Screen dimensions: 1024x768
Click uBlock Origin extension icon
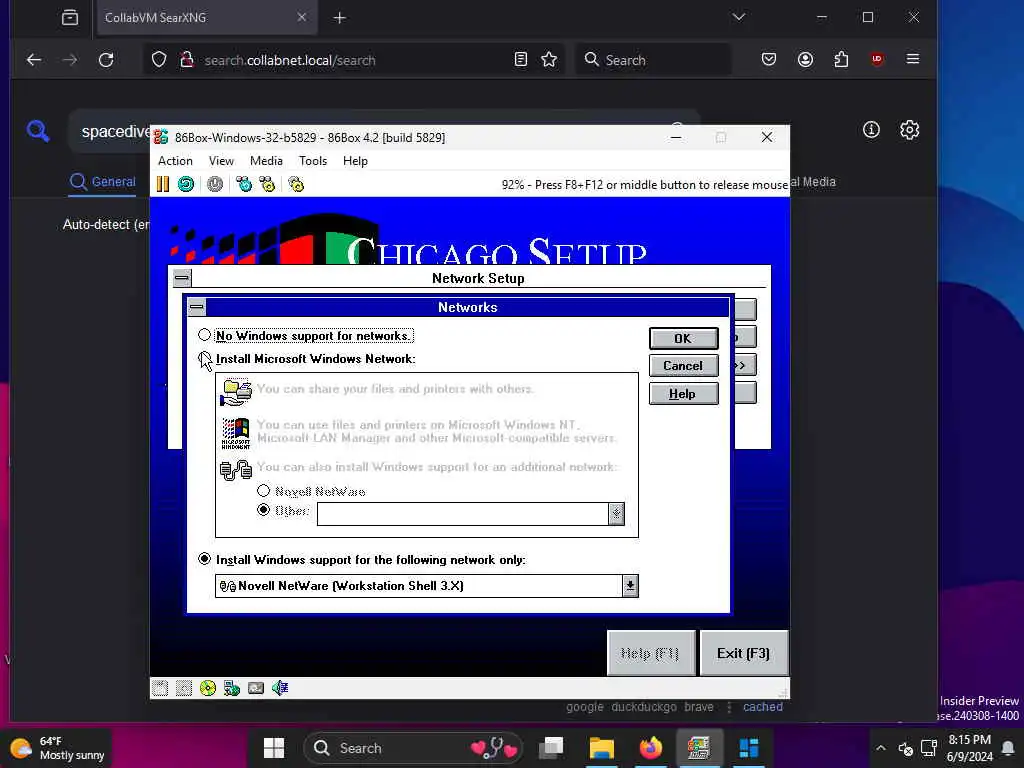coord(877,59)
